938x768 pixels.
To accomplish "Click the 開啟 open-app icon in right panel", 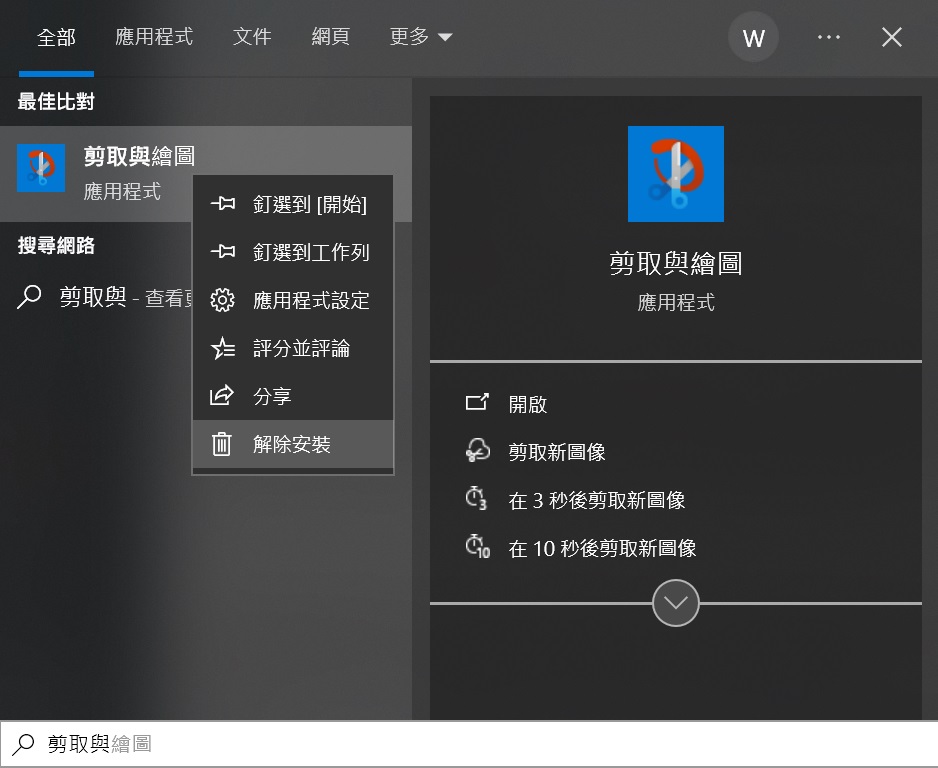I will [x=477, y=403].
